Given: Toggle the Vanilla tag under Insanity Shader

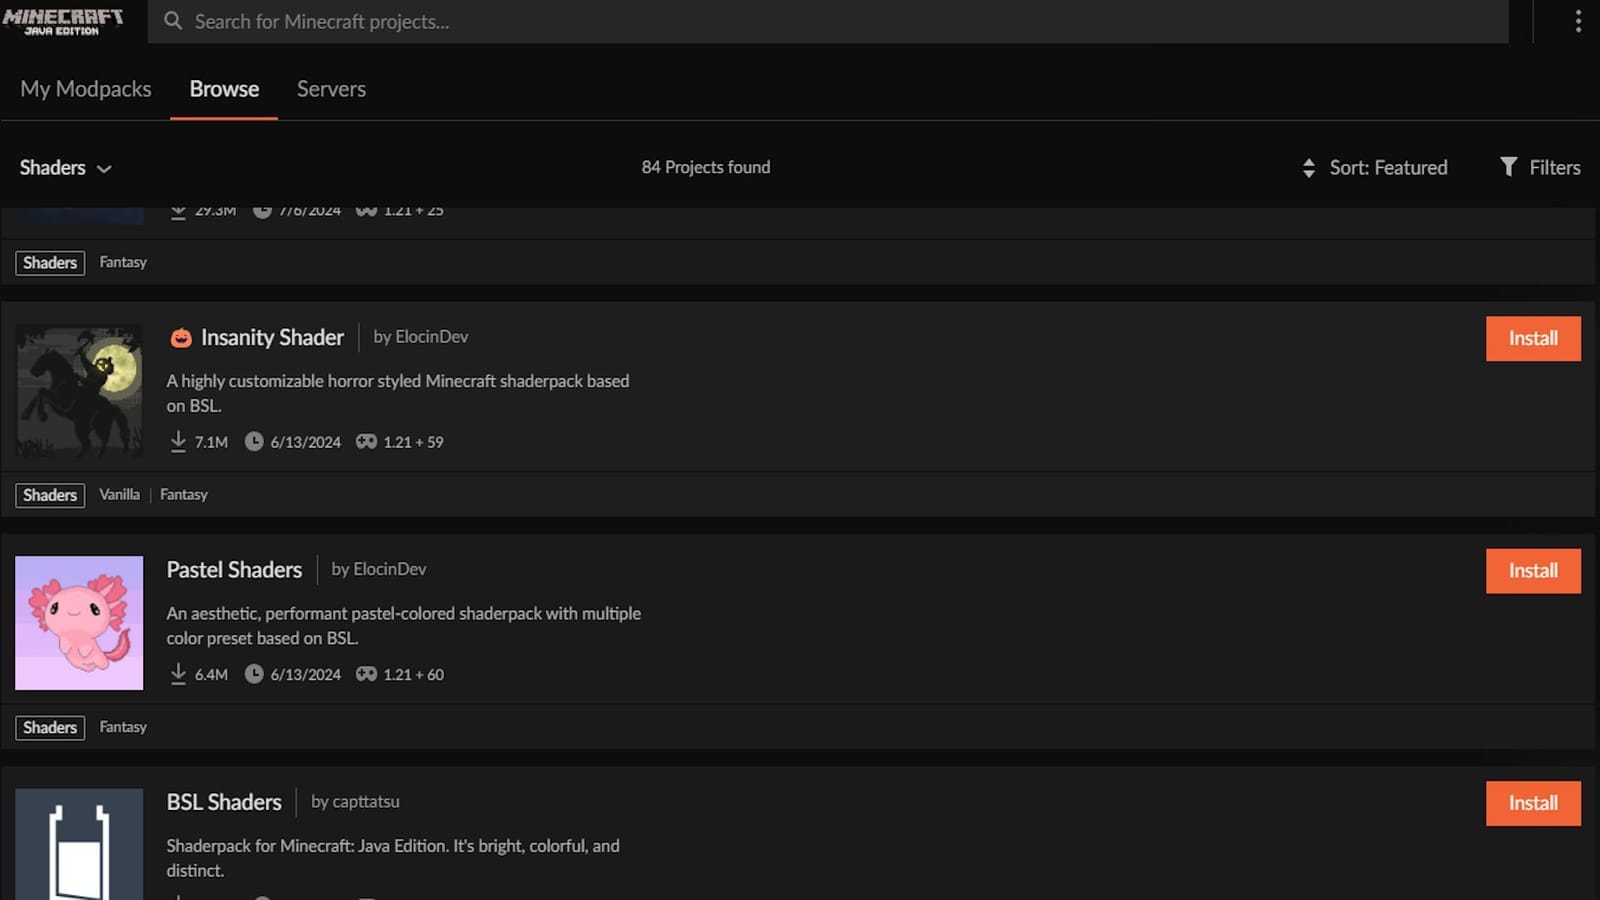Looking at the screenshot, I should (119, 494).
